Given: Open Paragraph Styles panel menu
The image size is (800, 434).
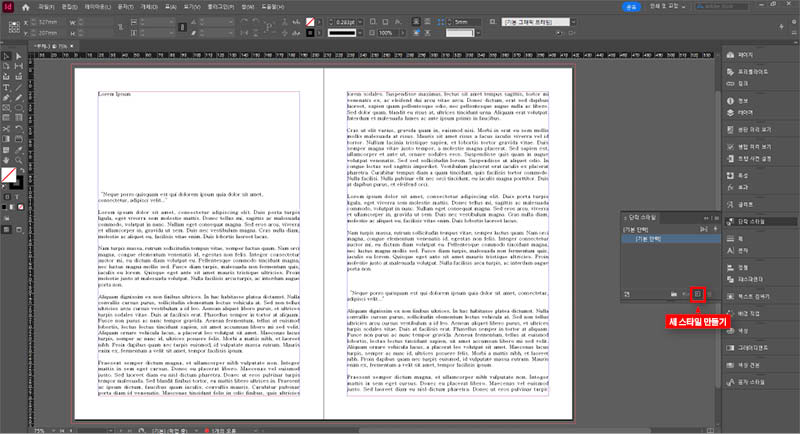Looking at the screenshot, I should point(716,218).
